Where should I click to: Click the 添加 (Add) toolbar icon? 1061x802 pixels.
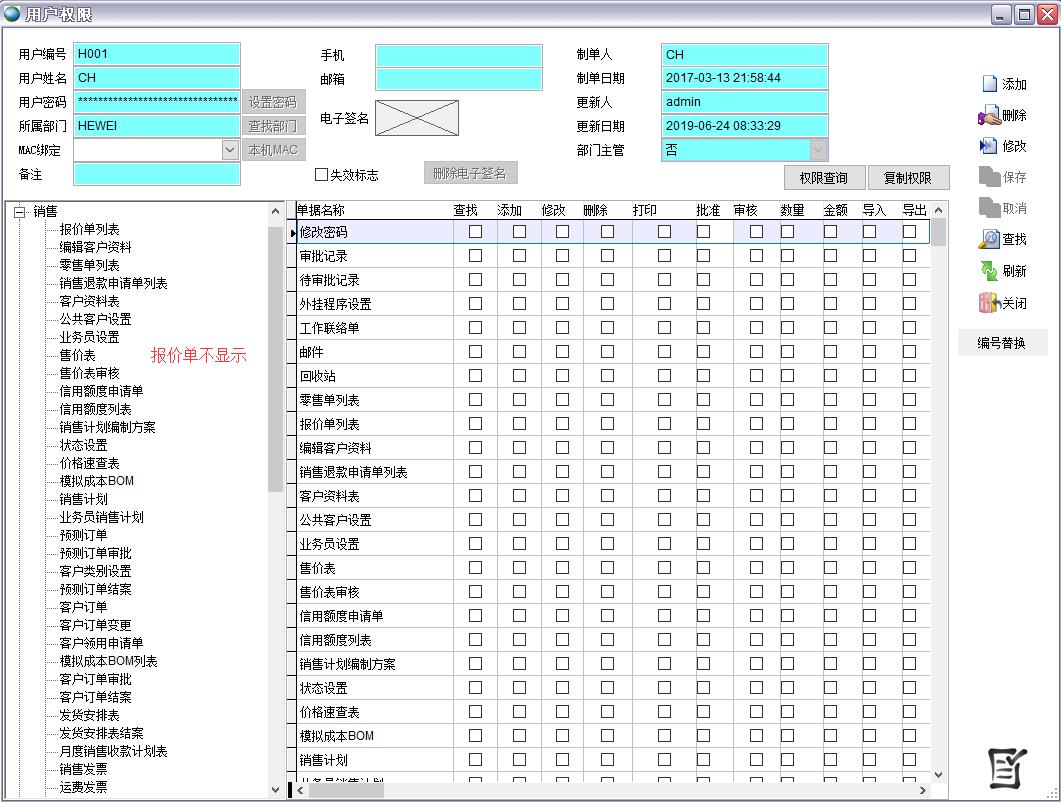coord(989,85)
